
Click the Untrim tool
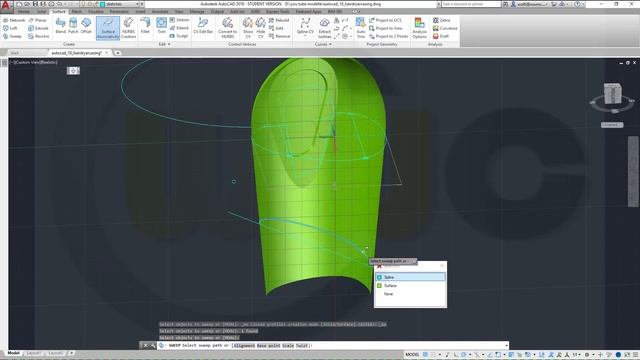pyautogui.click(x=179, y=20)
